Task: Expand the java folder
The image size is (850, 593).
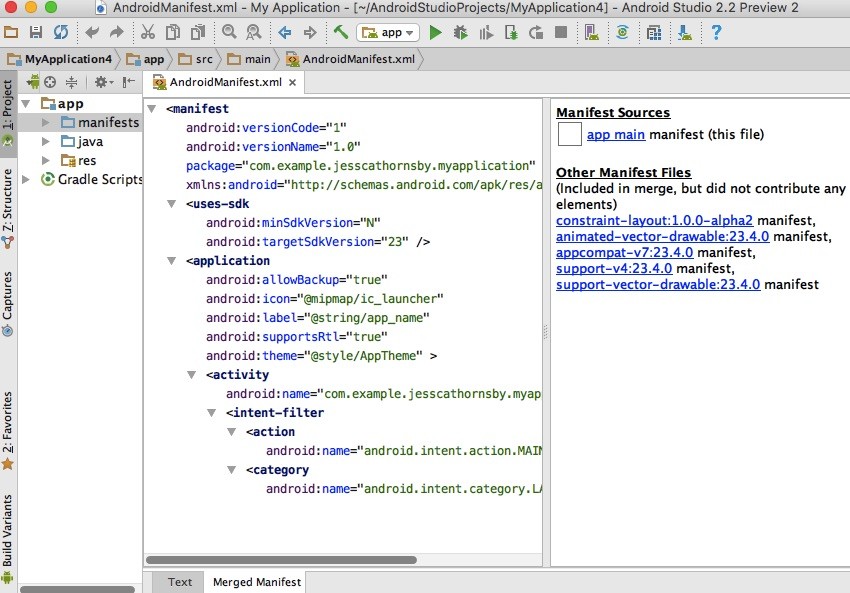Action: point(46,141)
